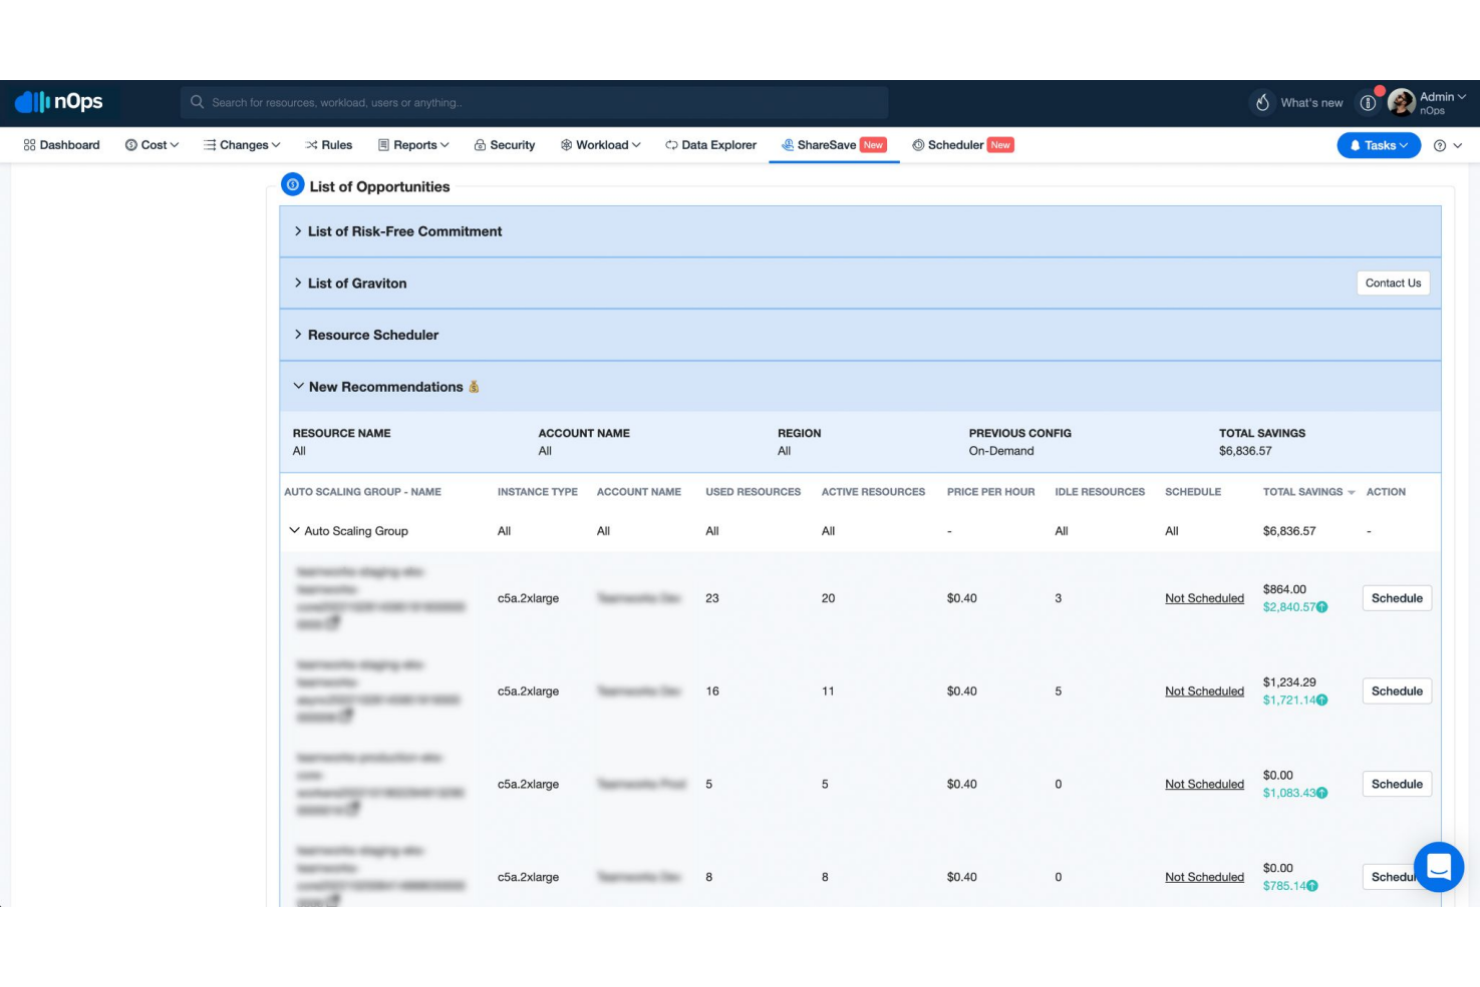Click the What's new flame icon

1262,102
